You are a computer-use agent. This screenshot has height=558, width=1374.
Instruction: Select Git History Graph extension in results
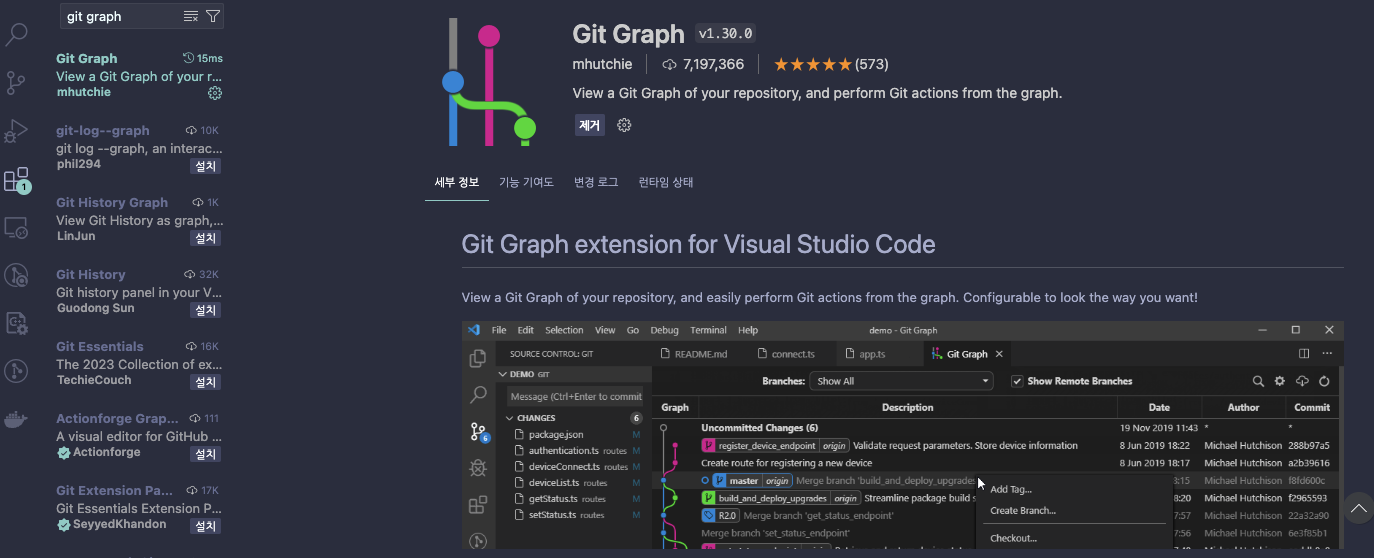[139, 219]
